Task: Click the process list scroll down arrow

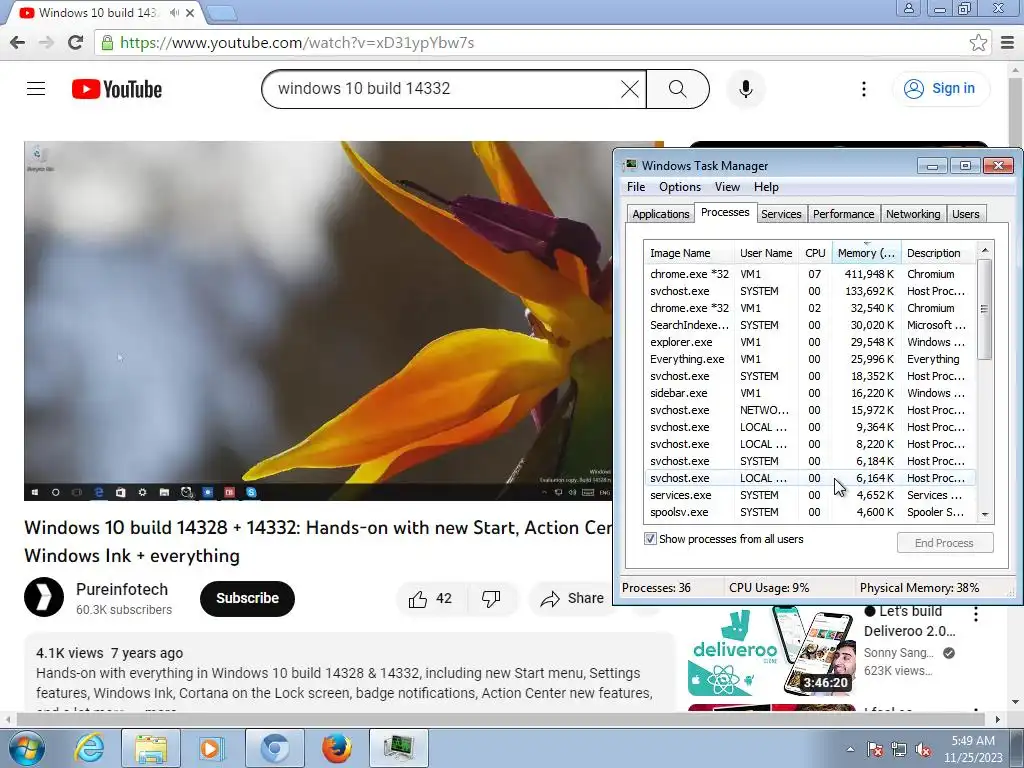Action: pos(985,515)
